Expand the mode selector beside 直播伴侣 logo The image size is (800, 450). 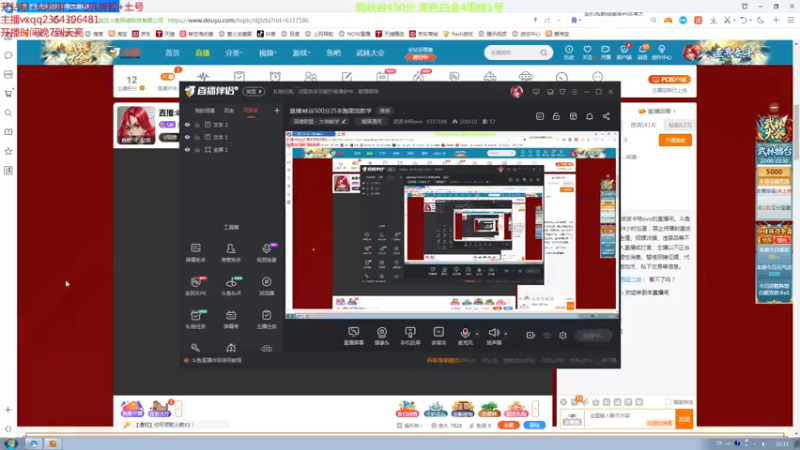point(254,91)
